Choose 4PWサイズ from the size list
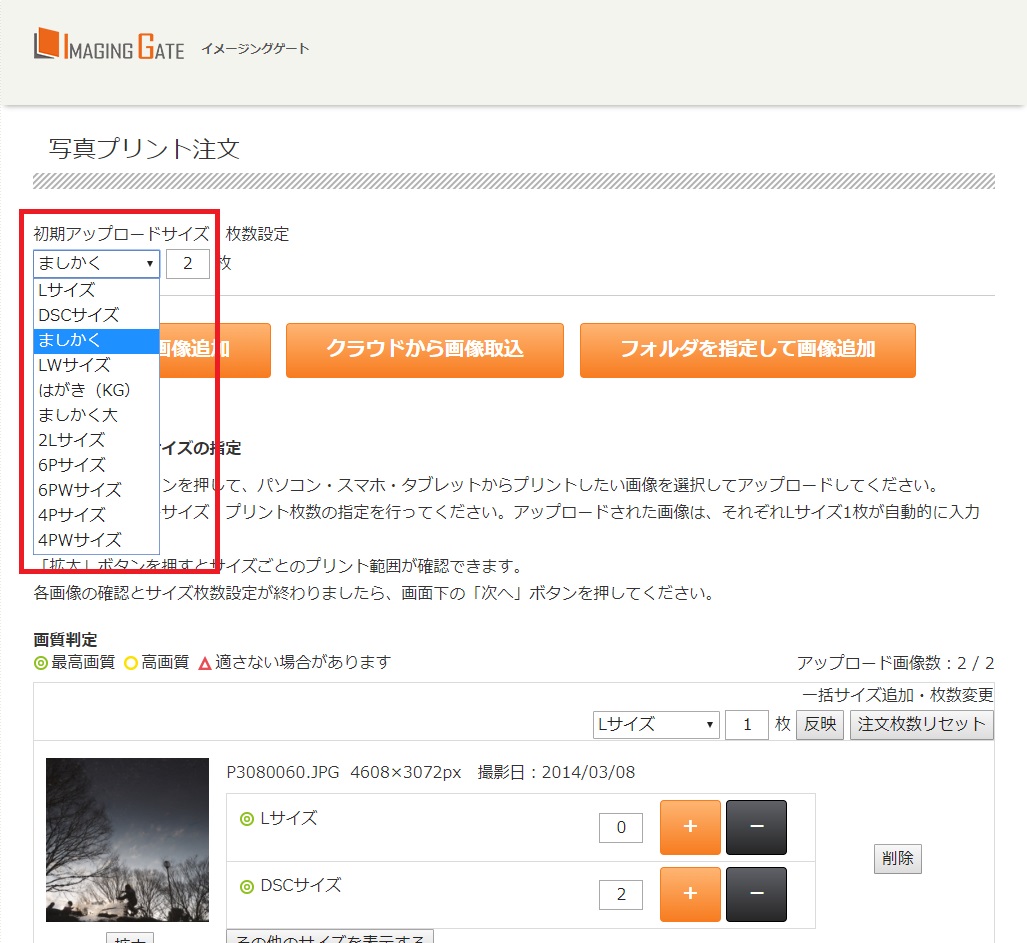This screenshot has width=1027, height=943. [x=96, y=540]
